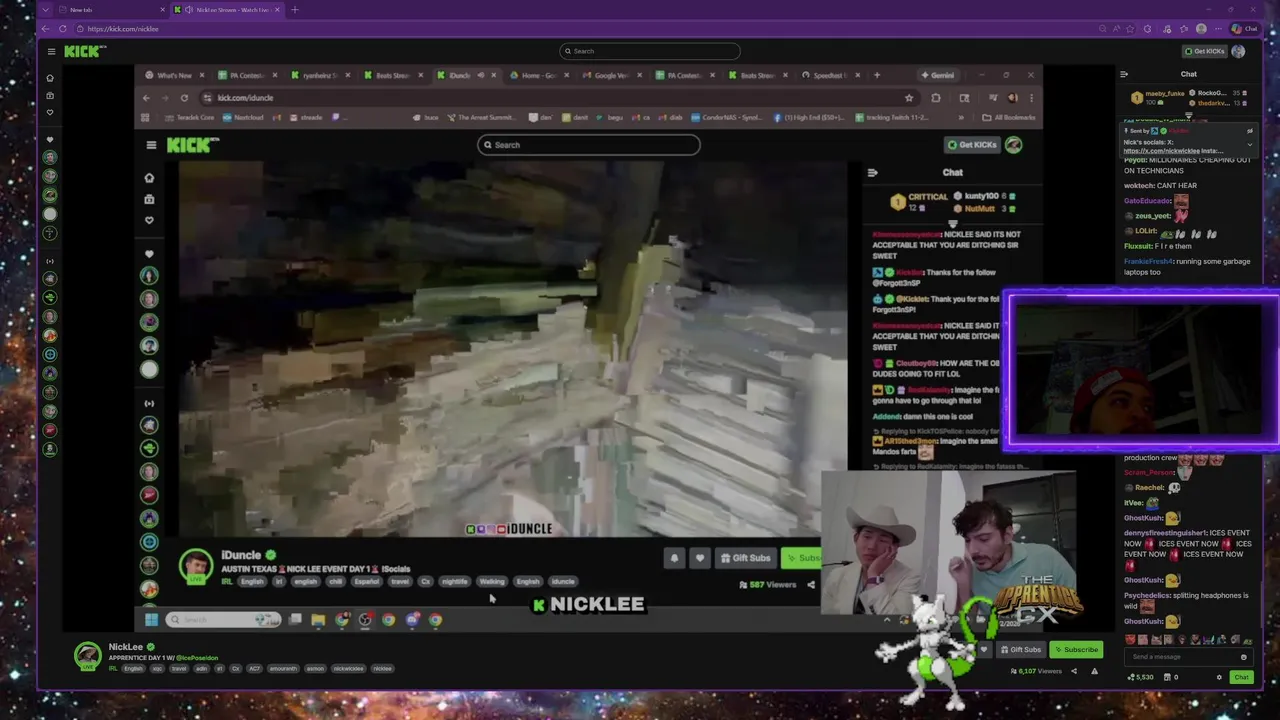Select the English tag under NickLee

pos(133,668)
